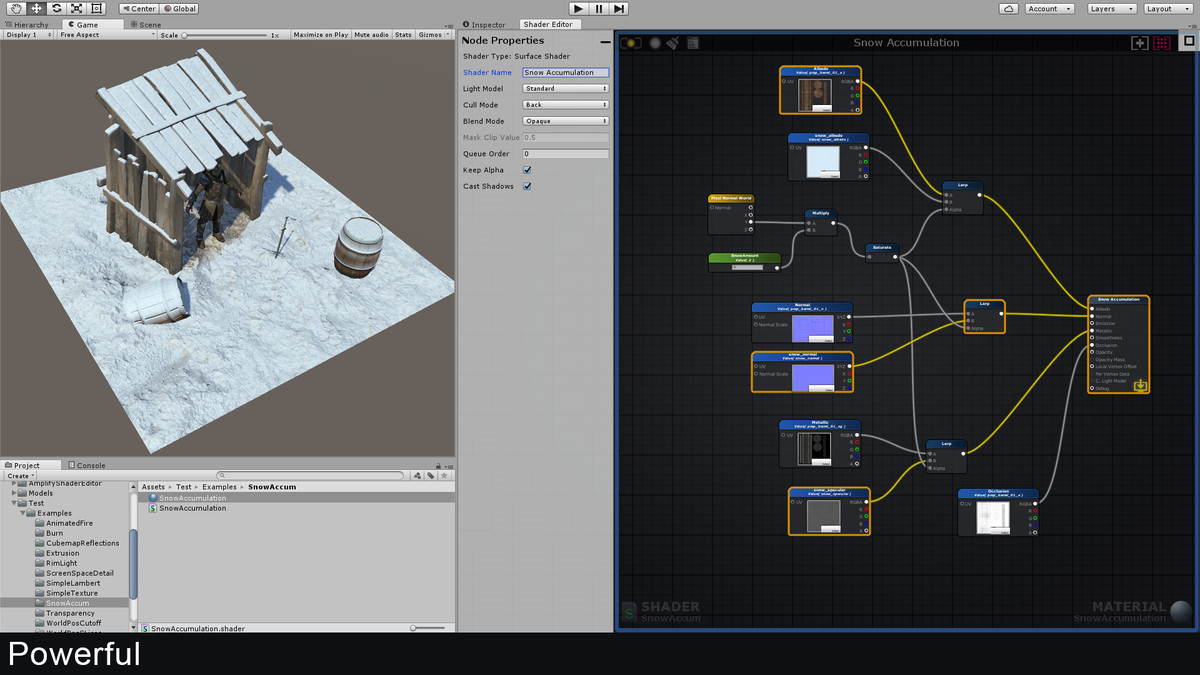Collapse the Test folder in project tree
The height and width of the screenshot is (675, 1200).
point(14,503)
